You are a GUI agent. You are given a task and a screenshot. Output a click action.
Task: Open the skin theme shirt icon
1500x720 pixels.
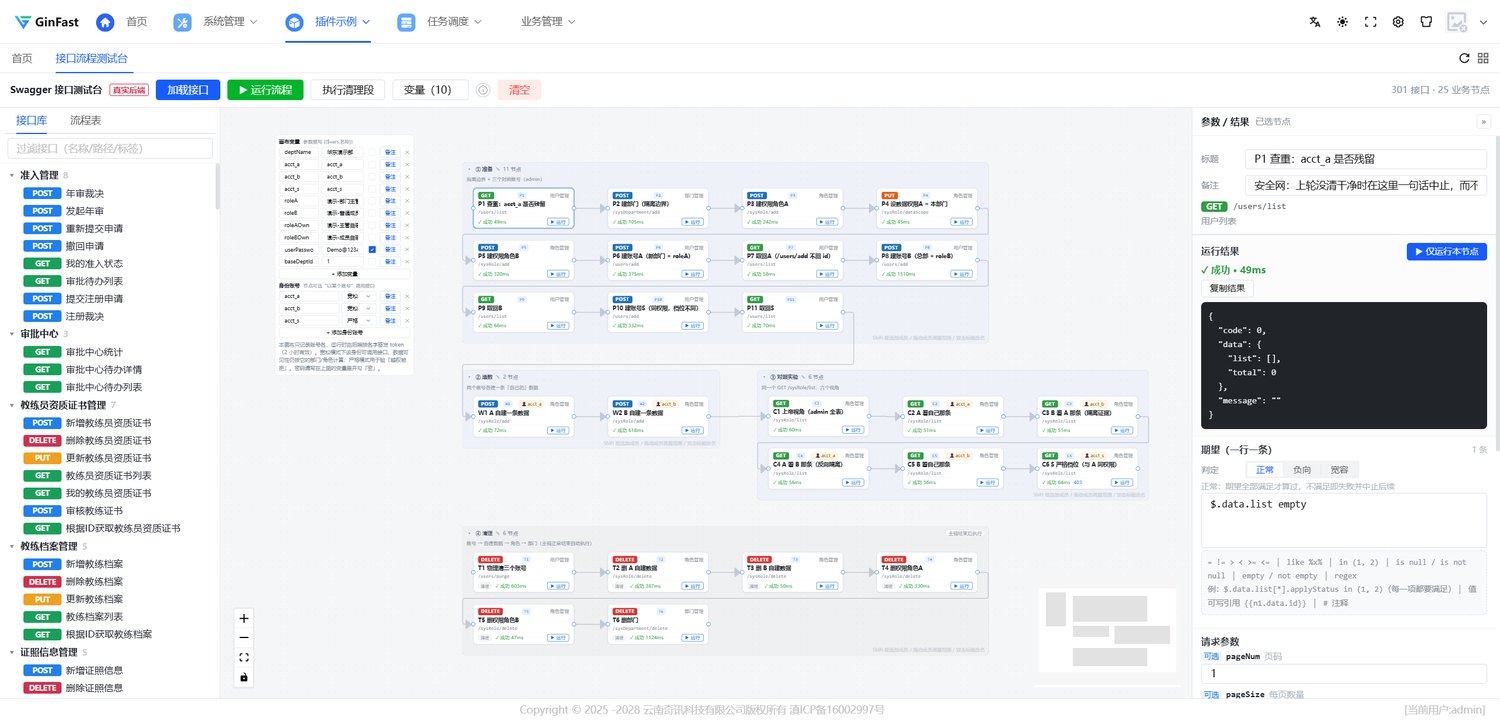pos(1426,22)
